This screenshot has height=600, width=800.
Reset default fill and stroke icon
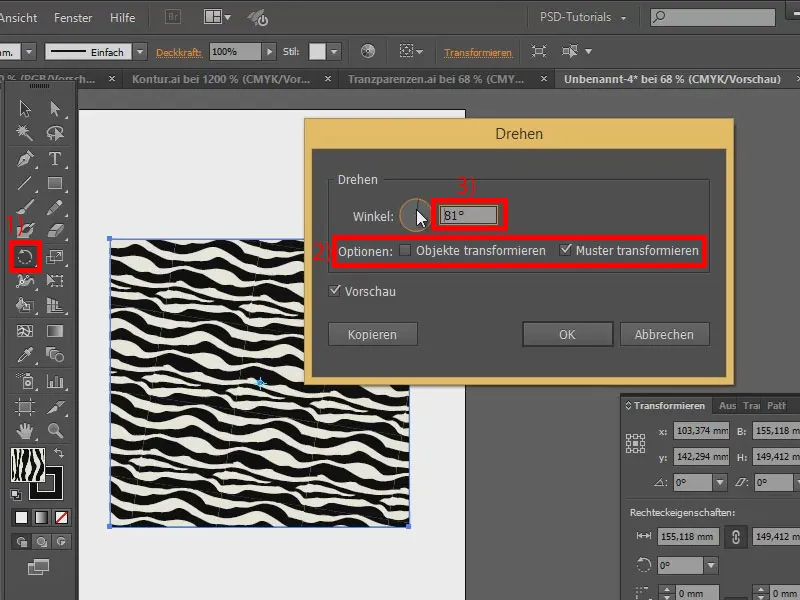16,494
